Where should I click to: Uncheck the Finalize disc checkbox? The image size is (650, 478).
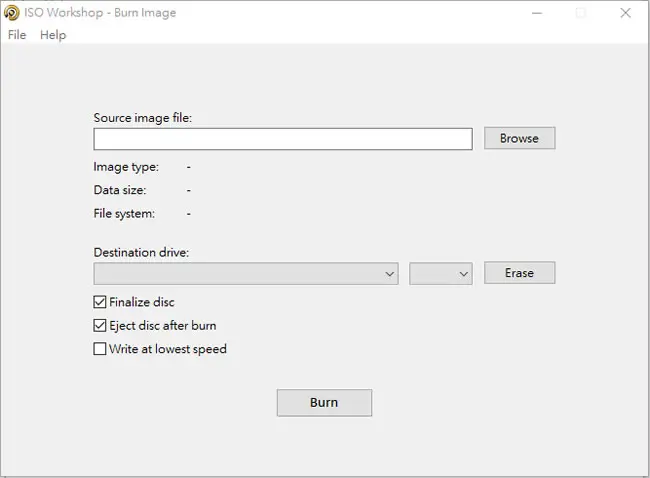pyautogui.click(x=99, y=302)
